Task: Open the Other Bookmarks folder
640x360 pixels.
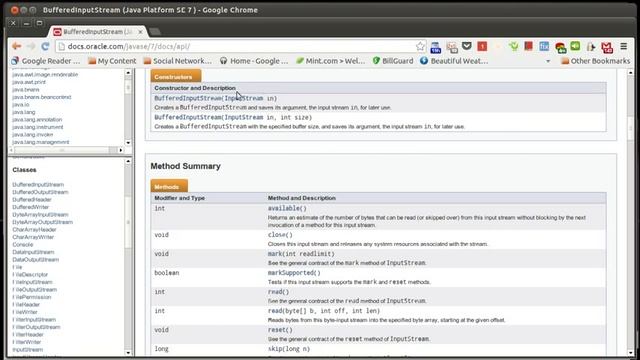Action: click(x=596, y=61)
